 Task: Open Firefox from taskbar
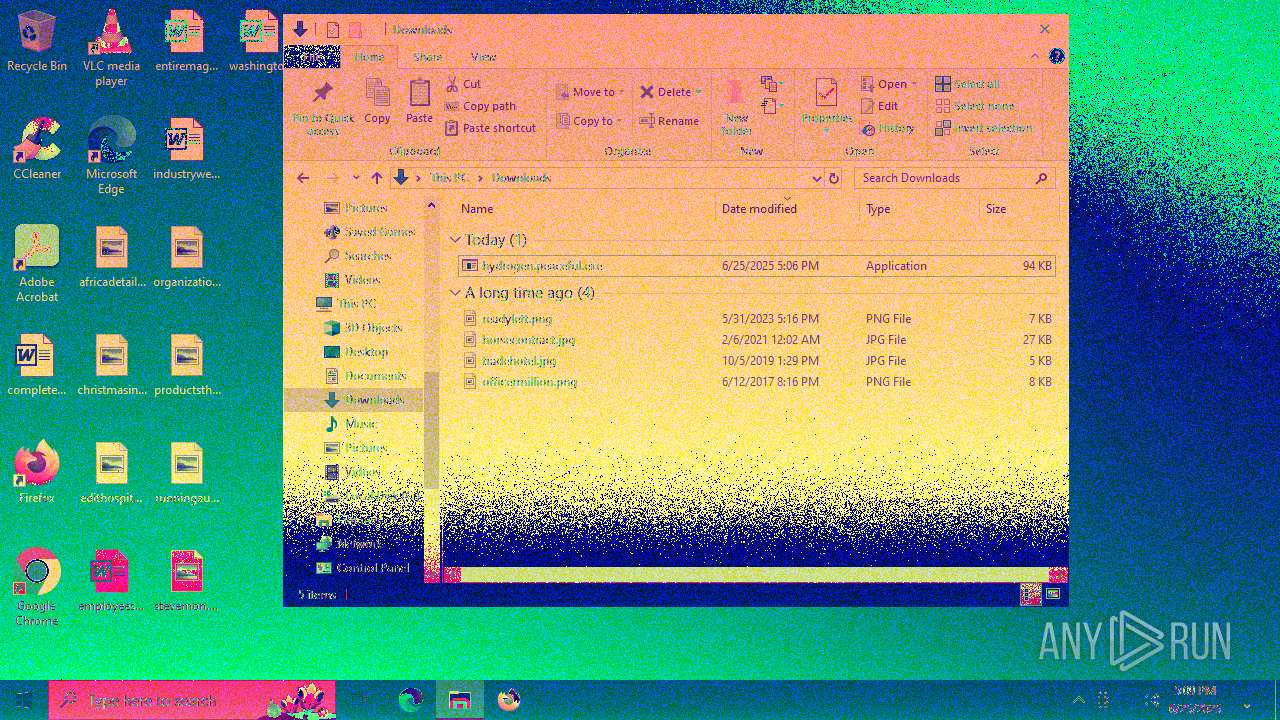(509, 700)
